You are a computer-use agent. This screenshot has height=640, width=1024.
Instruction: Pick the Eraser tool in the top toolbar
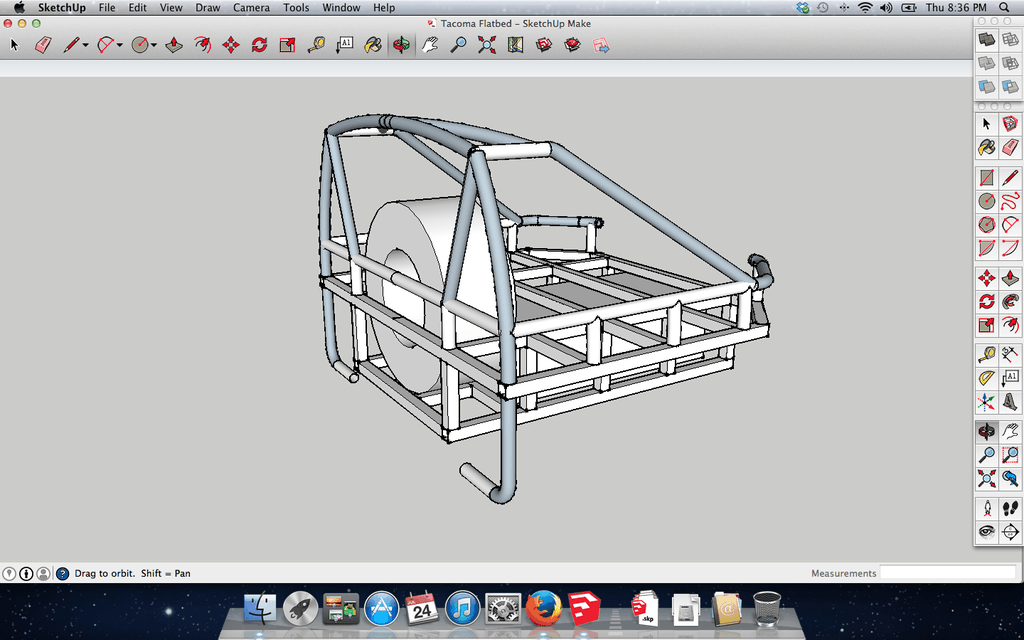(x=43, y=45)
